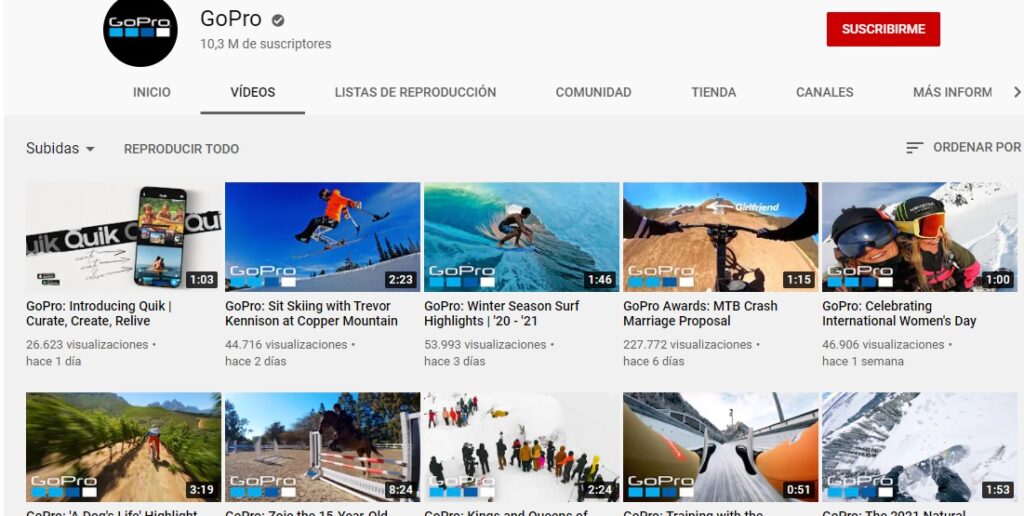This screenshot has width=1024, height=516.
Task: Select the Vídeos tab
Action: [253, 92]
